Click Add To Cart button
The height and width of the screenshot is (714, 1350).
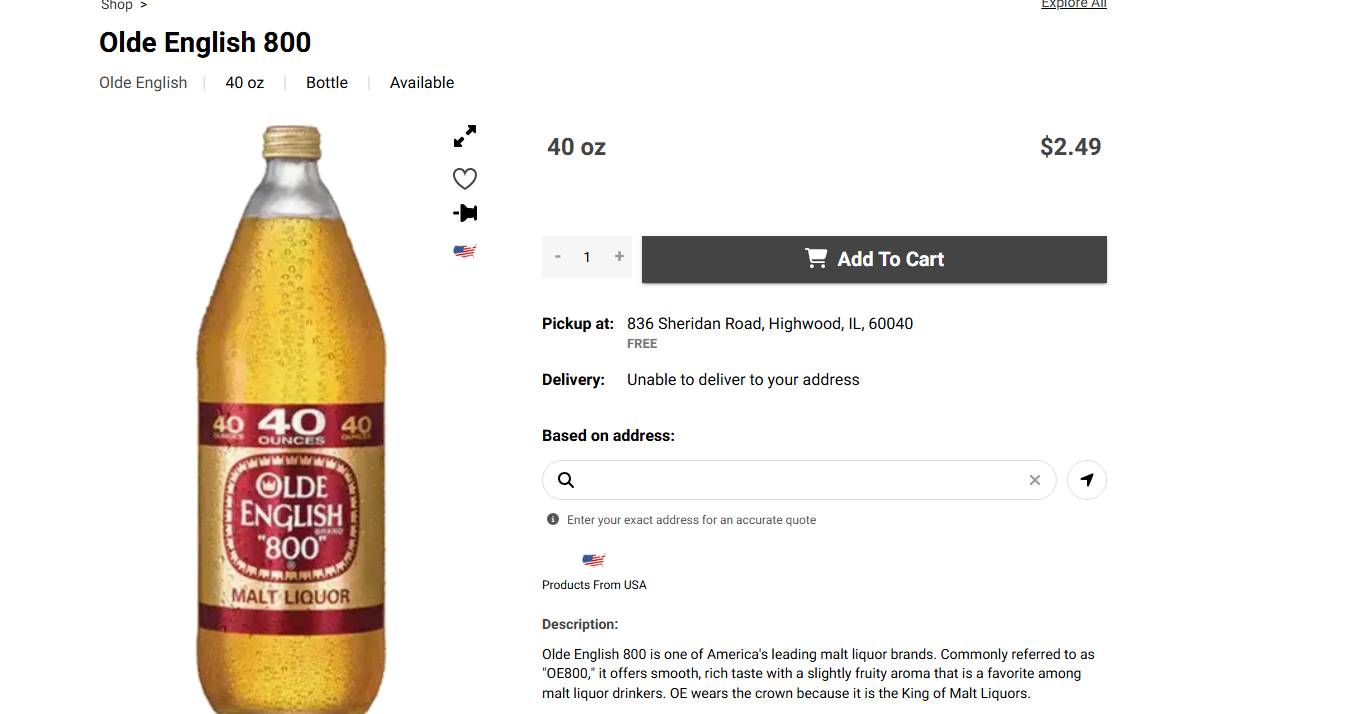pyautogui.click(x=874, y=259)
